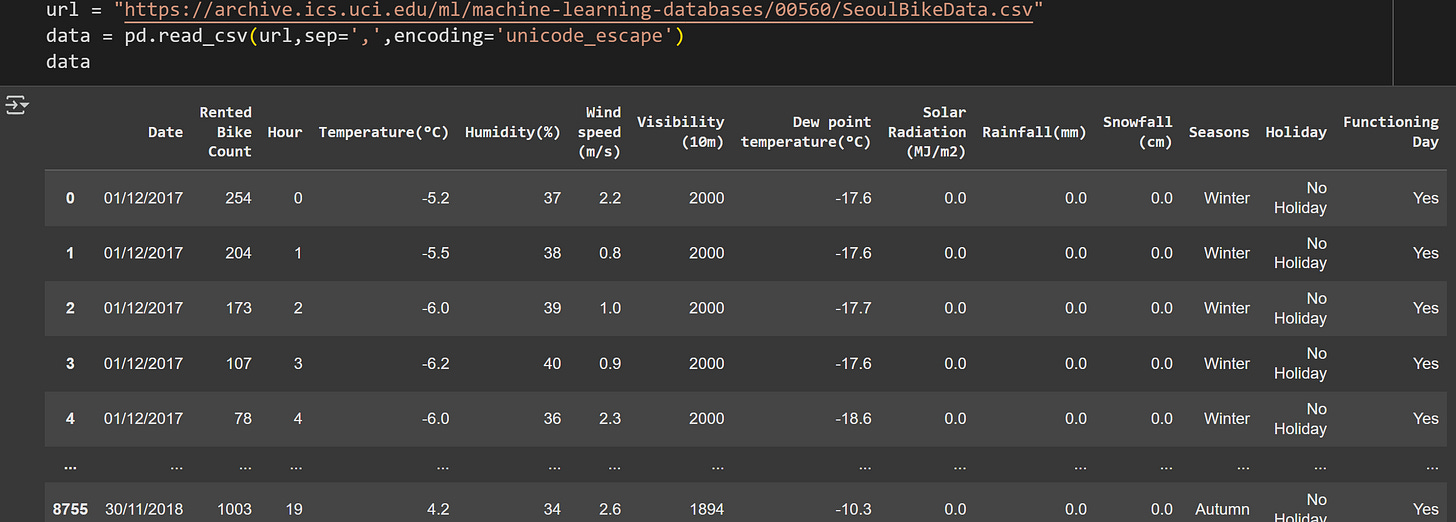This screenshot has width=1456, height=522.
Task: Select rented bike count value 254
Action: (238, 198)
